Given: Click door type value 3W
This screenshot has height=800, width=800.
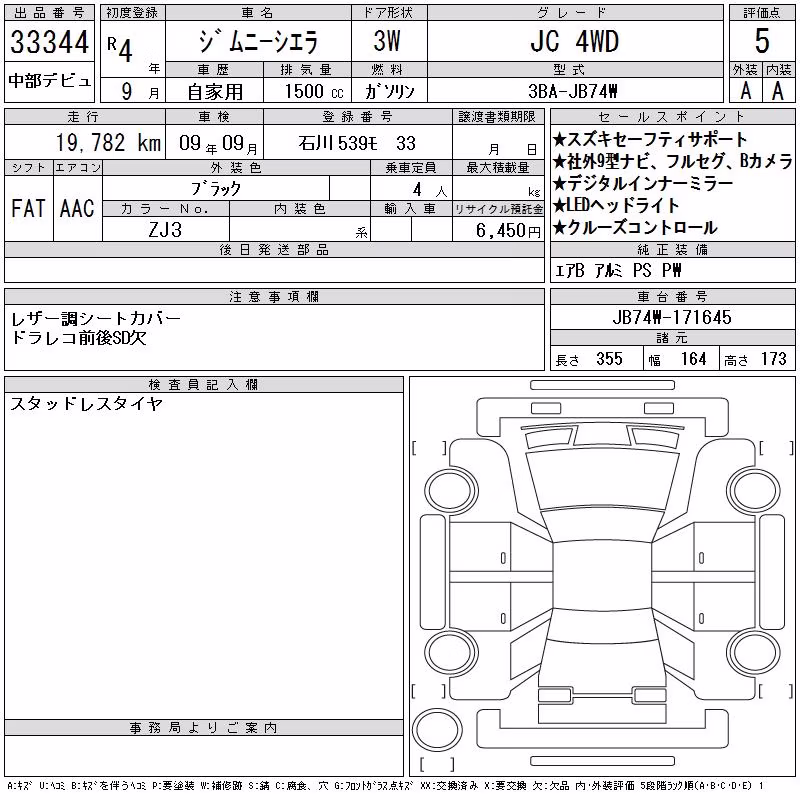Looking at the screenshot, I should (388, 41).
